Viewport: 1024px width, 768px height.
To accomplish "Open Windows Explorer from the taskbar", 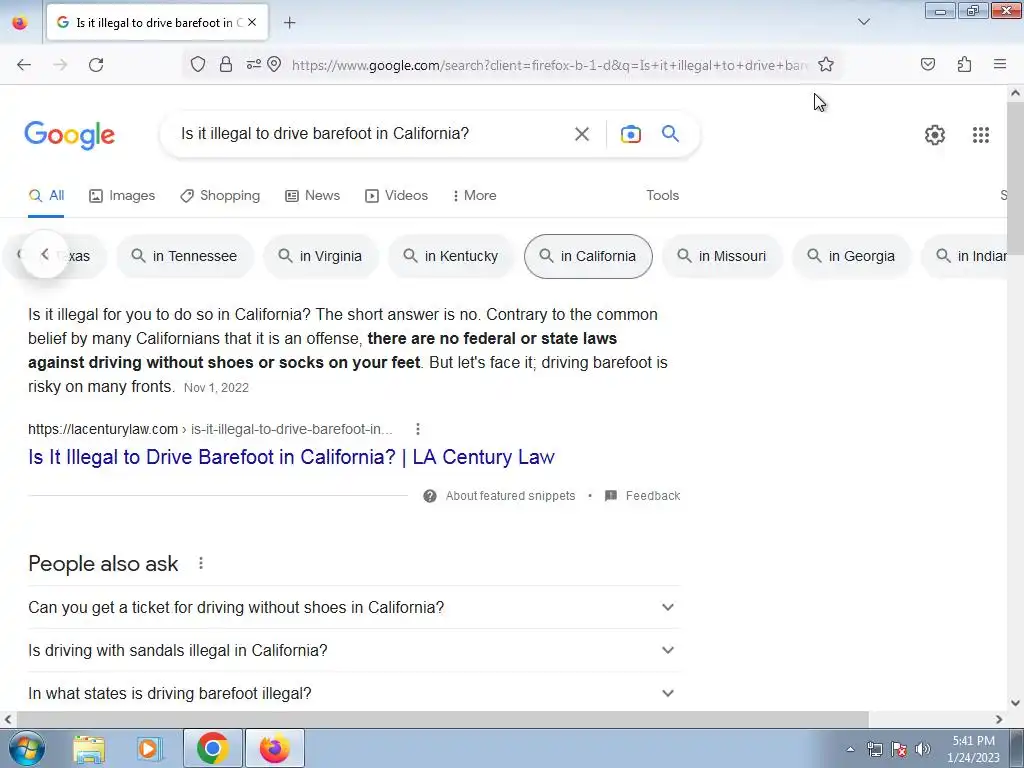I will coord(89,748).
